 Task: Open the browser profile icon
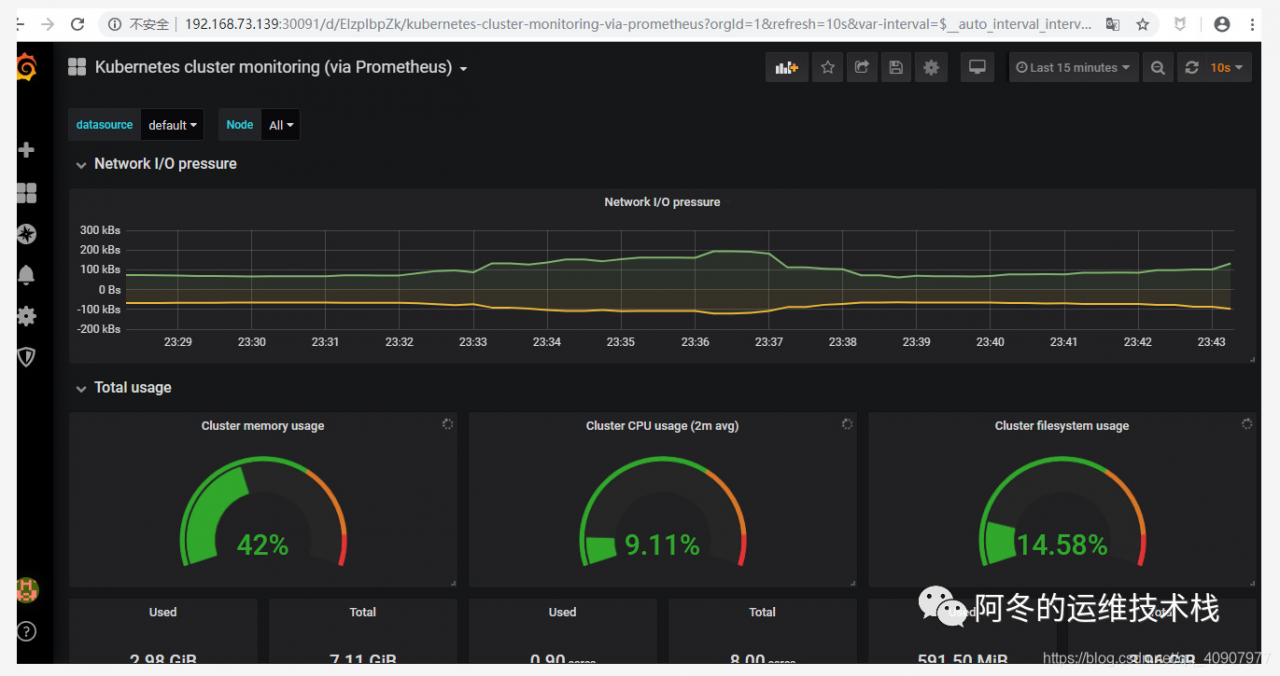click(x=1222, y=24)
